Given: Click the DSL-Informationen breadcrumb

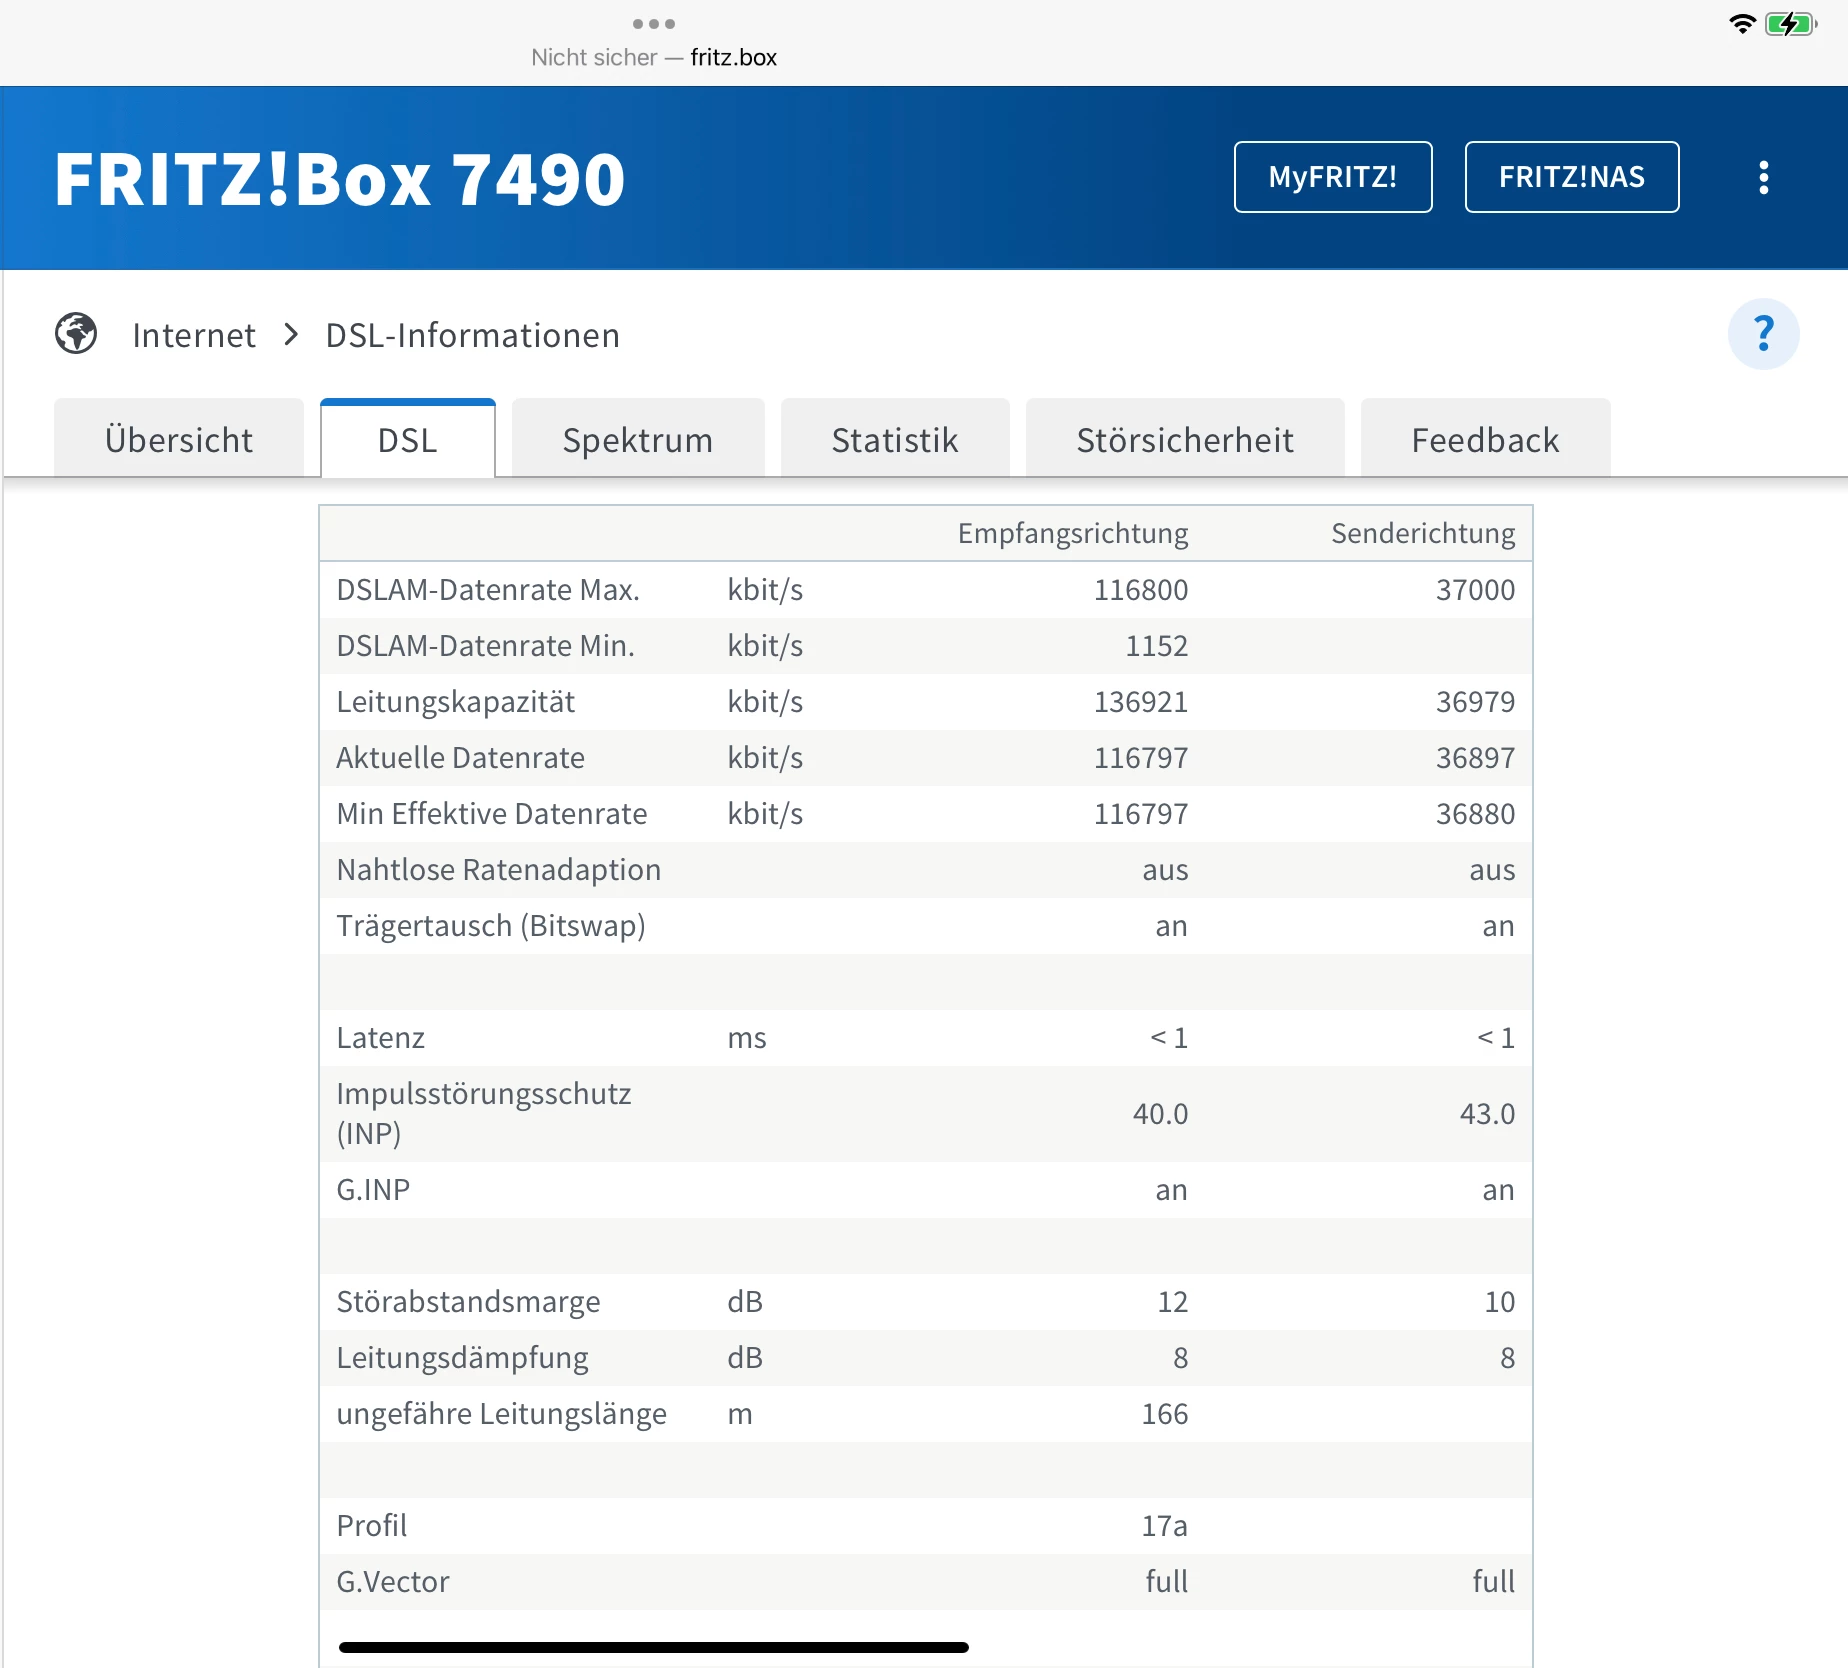Looking at the screenshot, I should coord(473,335).
